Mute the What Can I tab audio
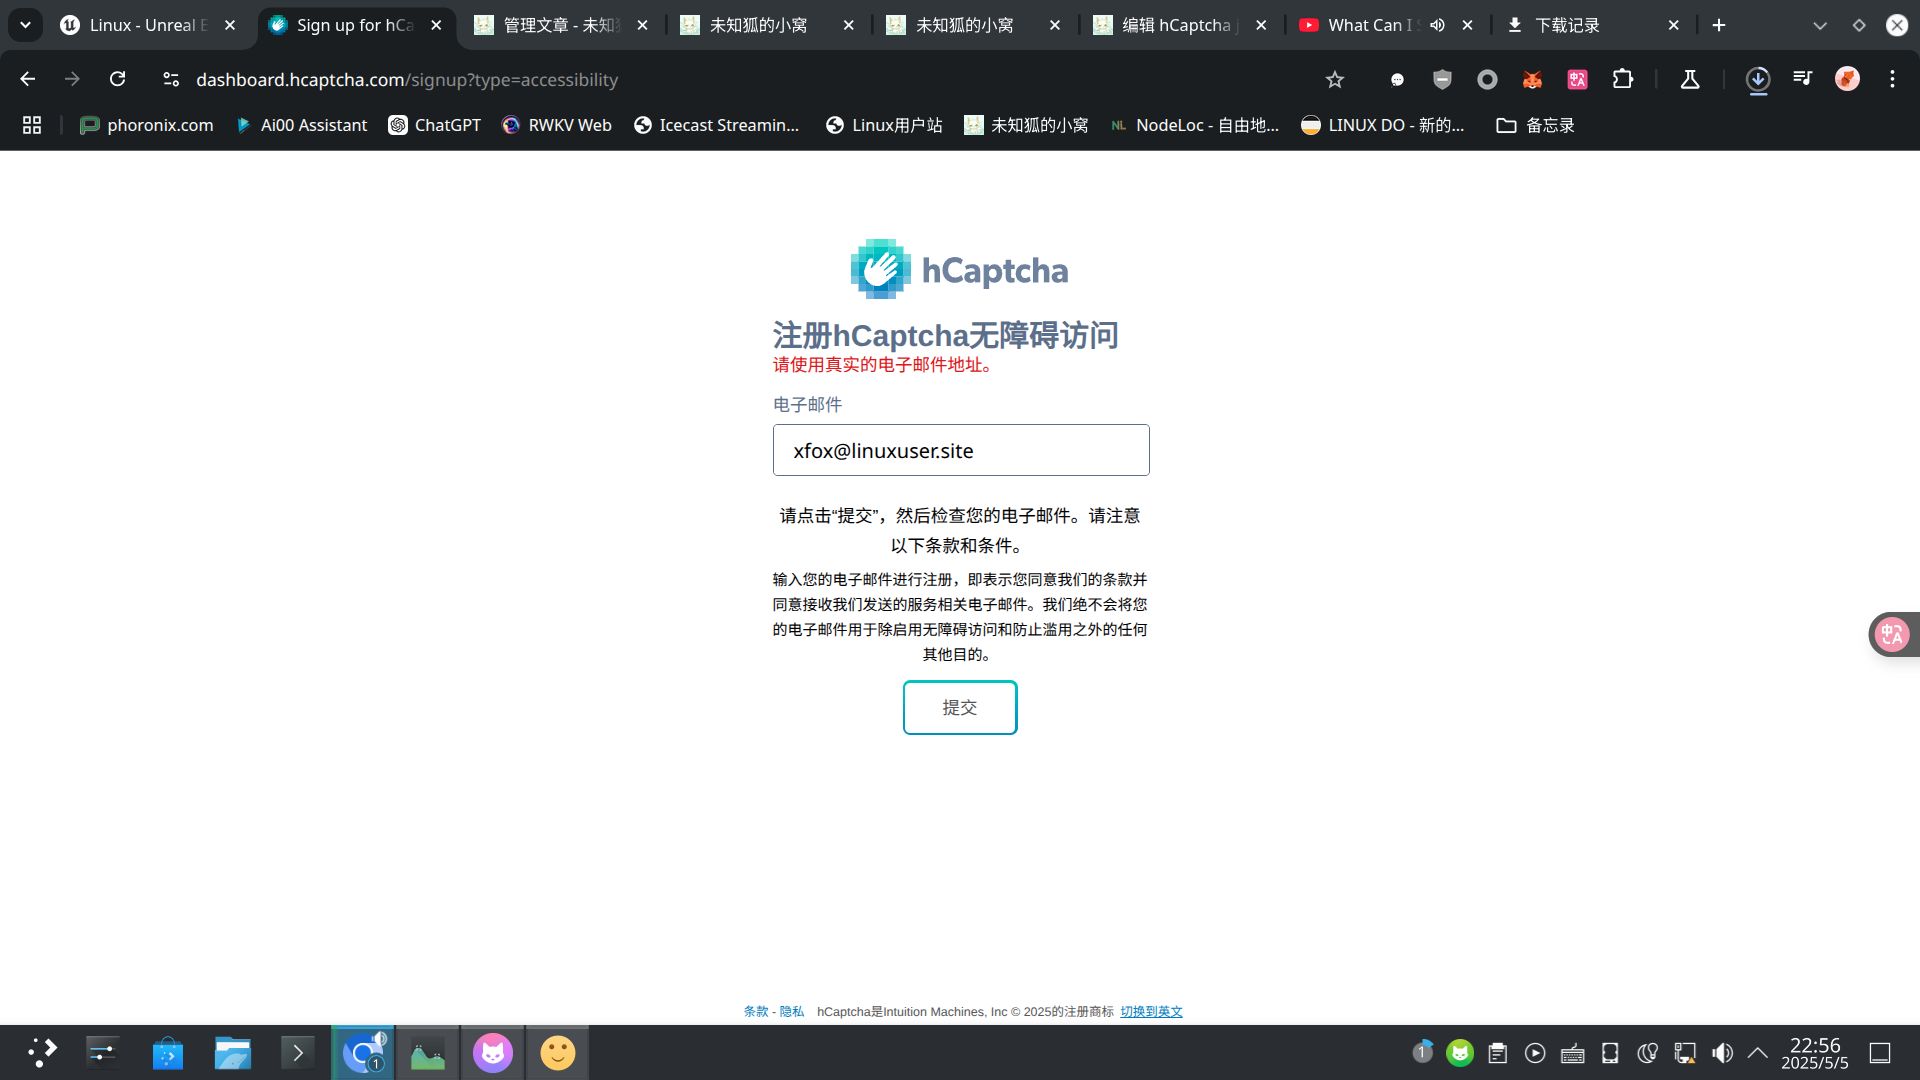 [1437, 25]
